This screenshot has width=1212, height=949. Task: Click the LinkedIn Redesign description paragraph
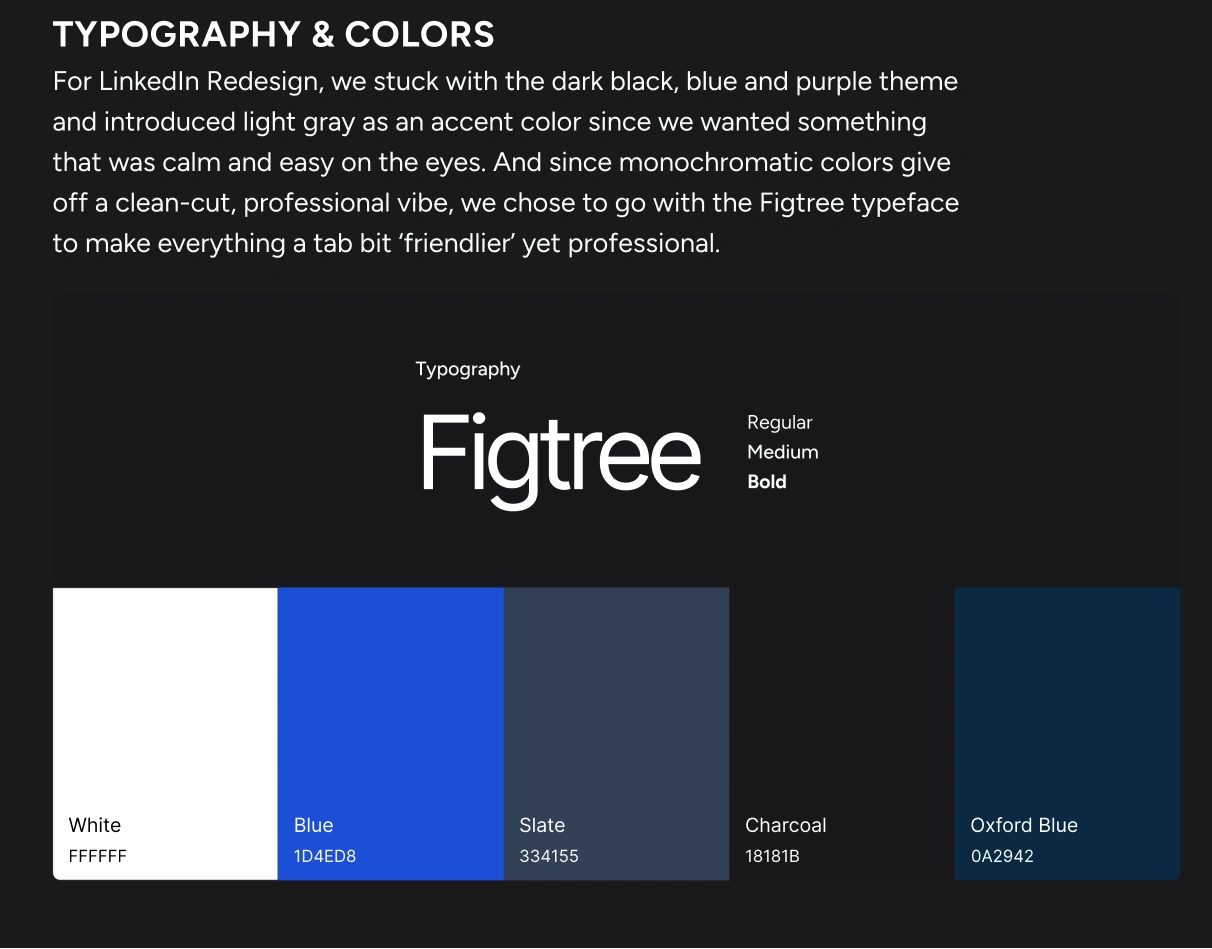click(505, 162)
